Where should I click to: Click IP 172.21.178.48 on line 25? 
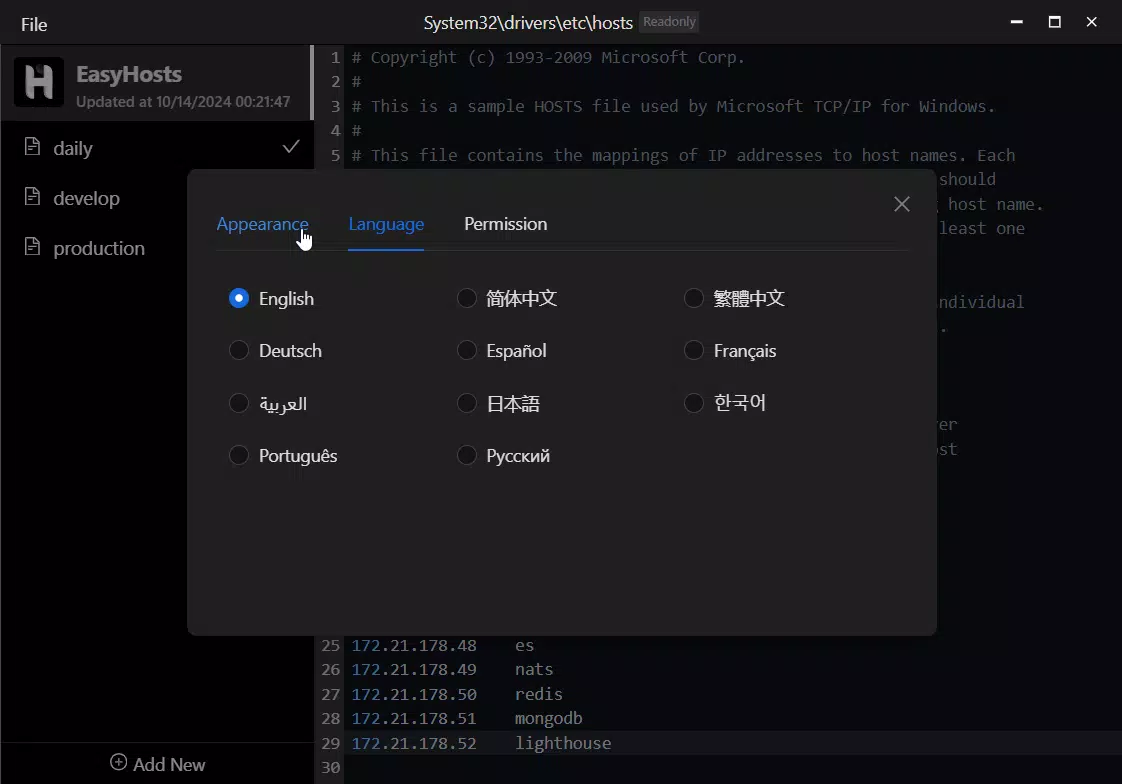(414, 645)
